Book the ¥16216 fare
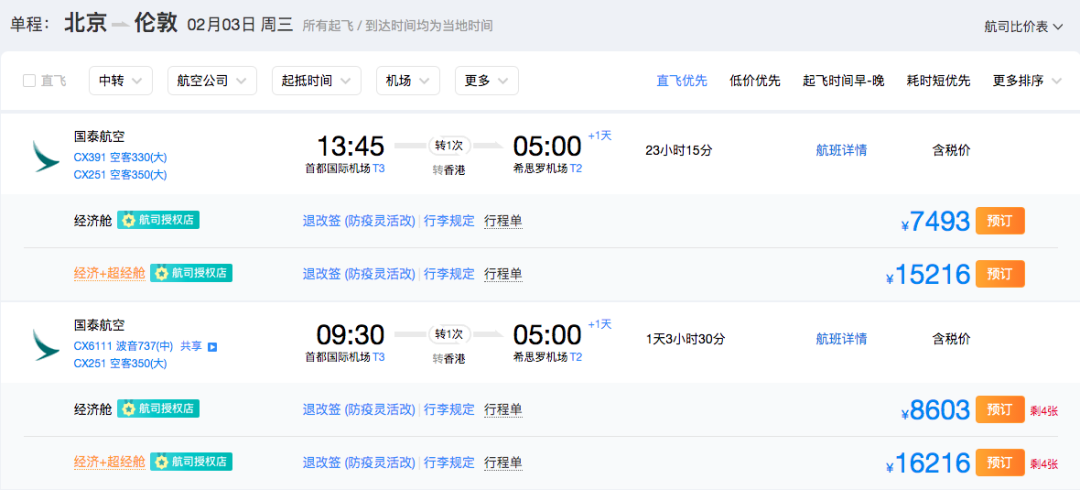Image resolution: width=1080 pixels, height=490 pixels. point(1000,462)
